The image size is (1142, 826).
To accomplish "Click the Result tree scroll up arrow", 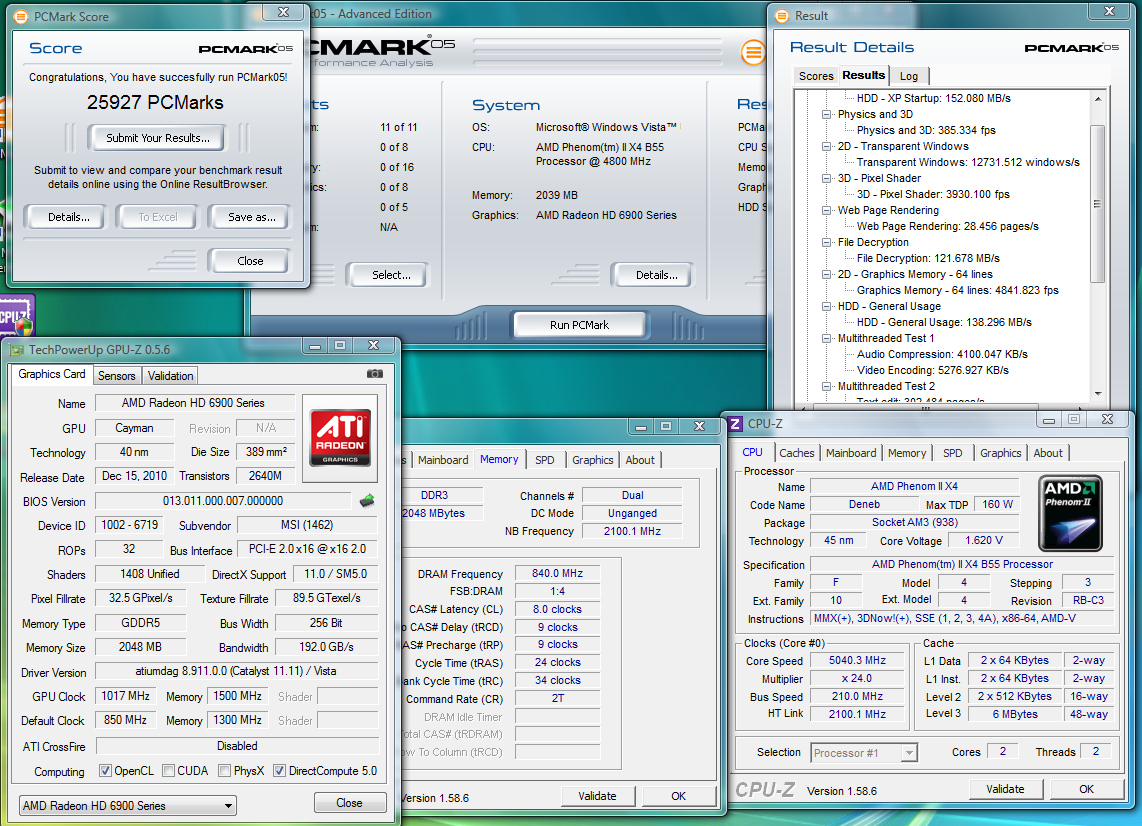I will pyautogui.click(x=1098, y=98).
